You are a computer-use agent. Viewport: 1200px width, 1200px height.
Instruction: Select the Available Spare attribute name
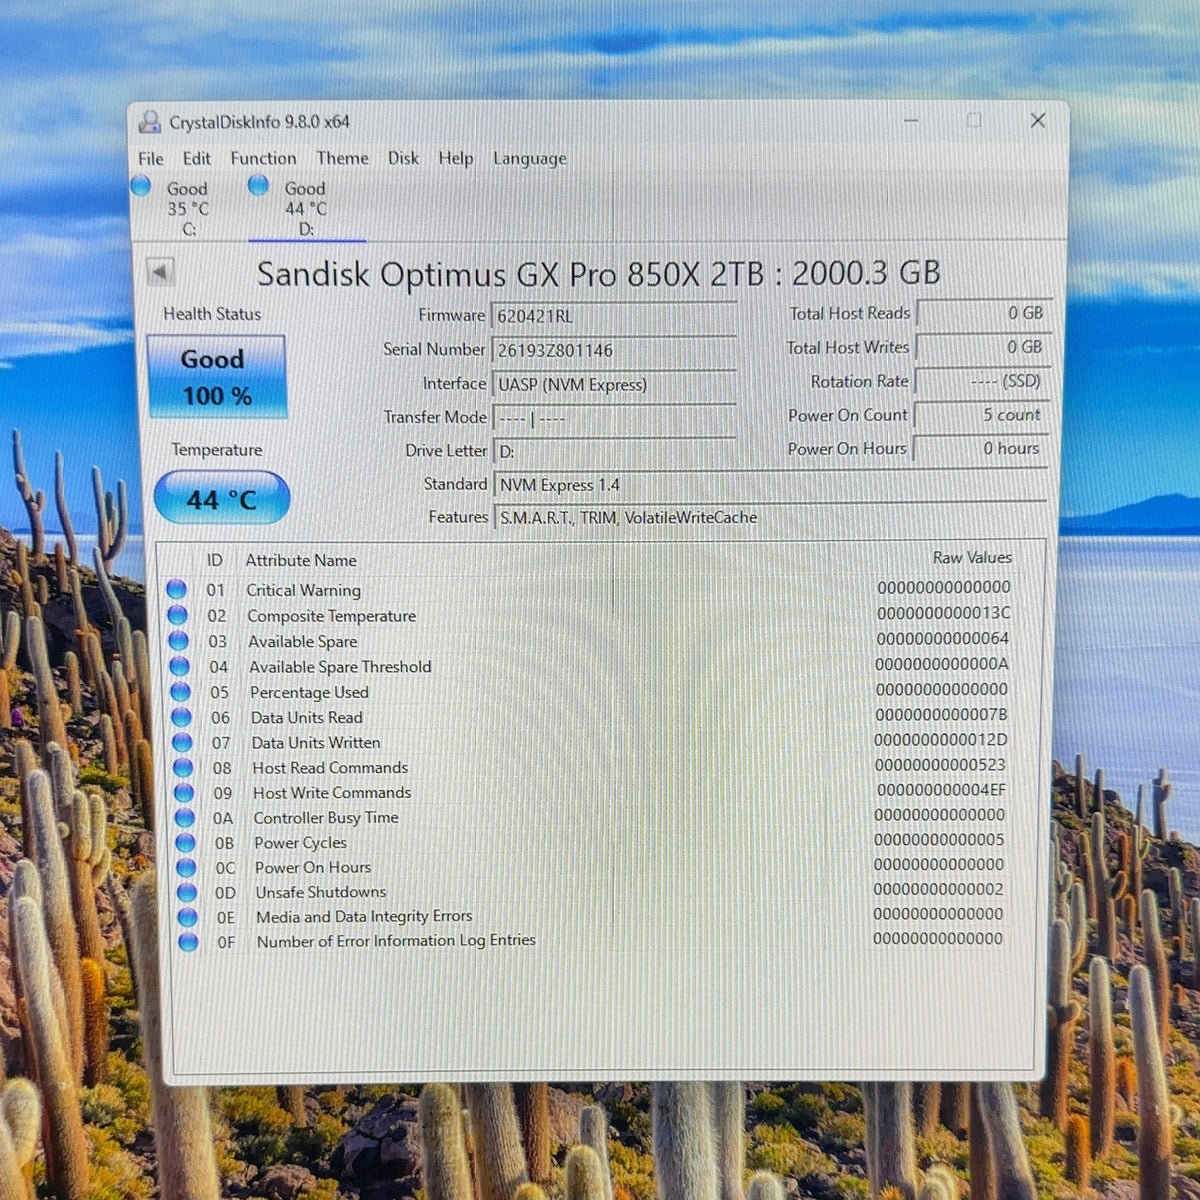pos(303,641)
